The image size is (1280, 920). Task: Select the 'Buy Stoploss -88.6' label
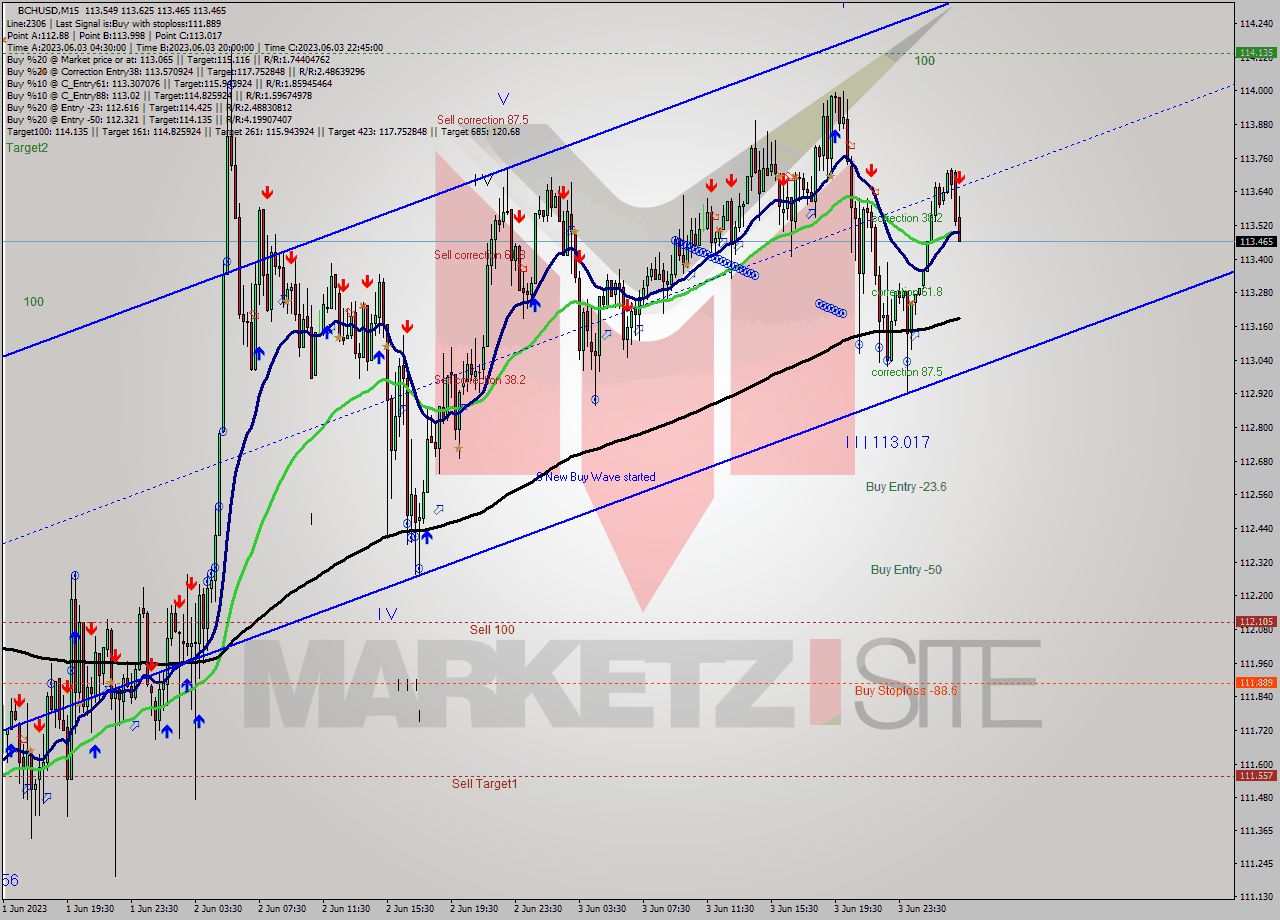coord(906,691)
